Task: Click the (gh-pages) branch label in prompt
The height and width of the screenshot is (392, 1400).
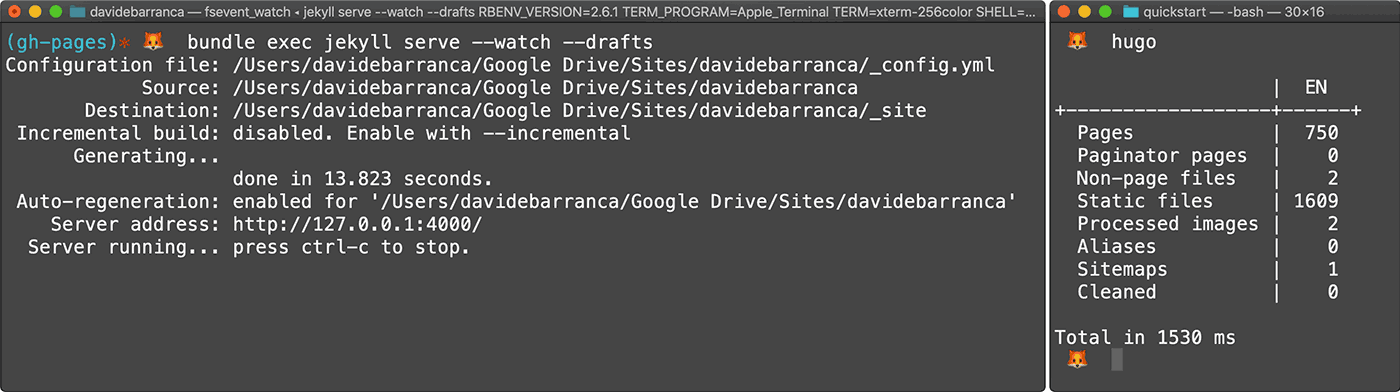Action: tap(61, 42)
